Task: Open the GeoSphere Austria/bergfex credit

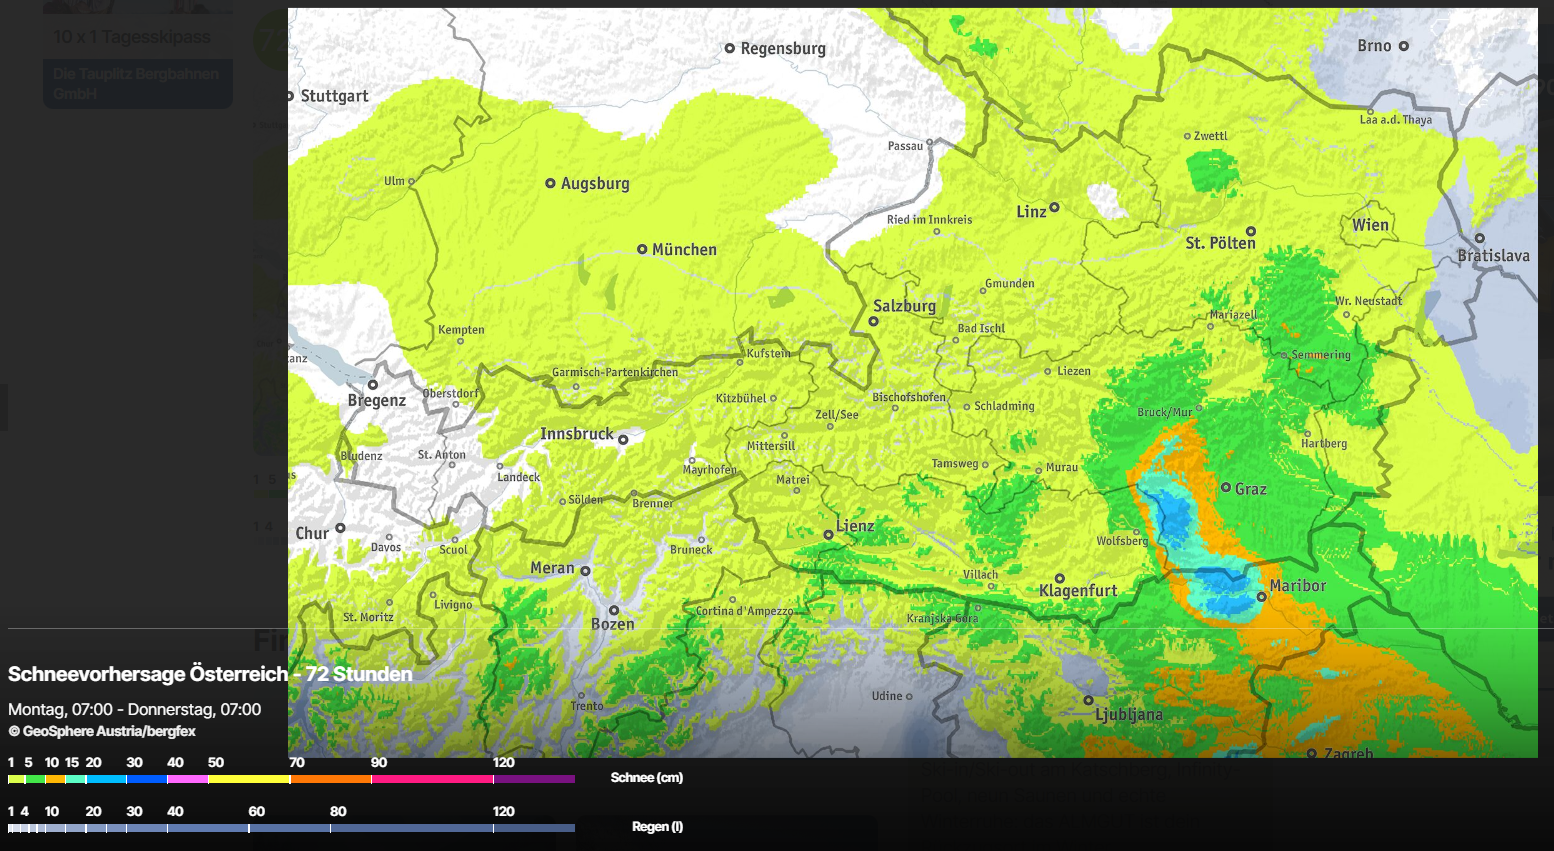Action: click(102, 731)
